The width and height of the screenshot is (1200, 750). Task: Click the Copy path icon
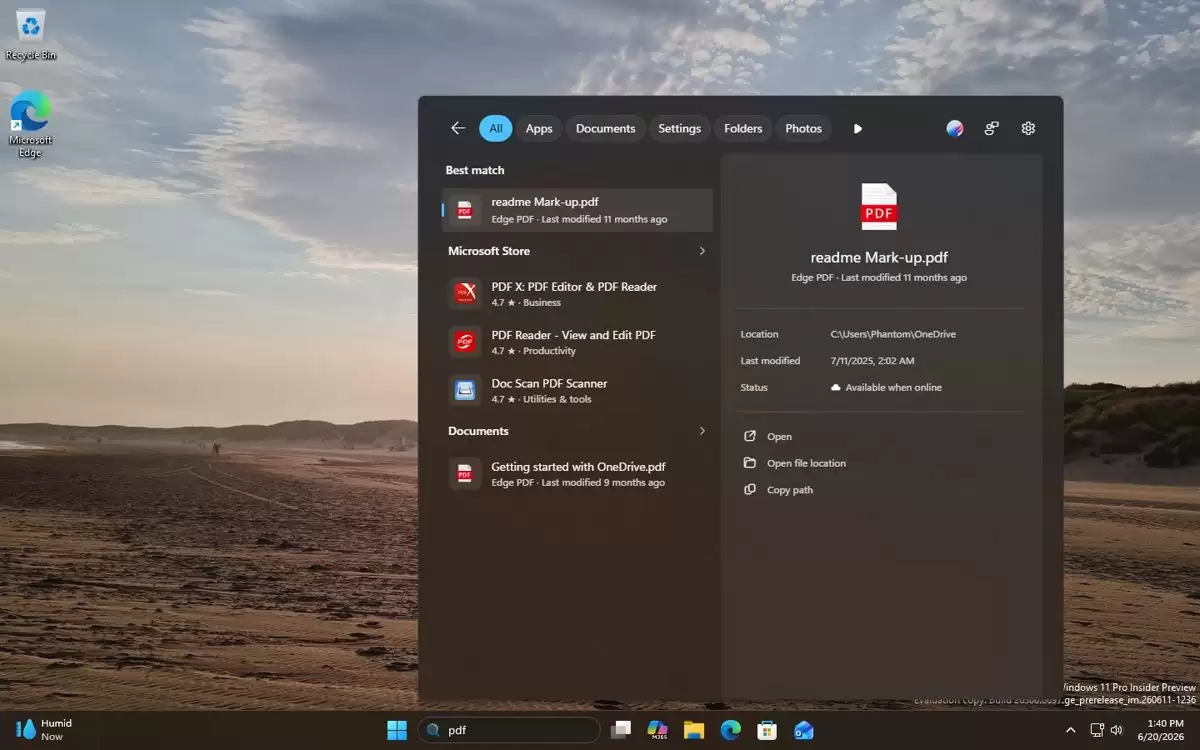point(750,490)
